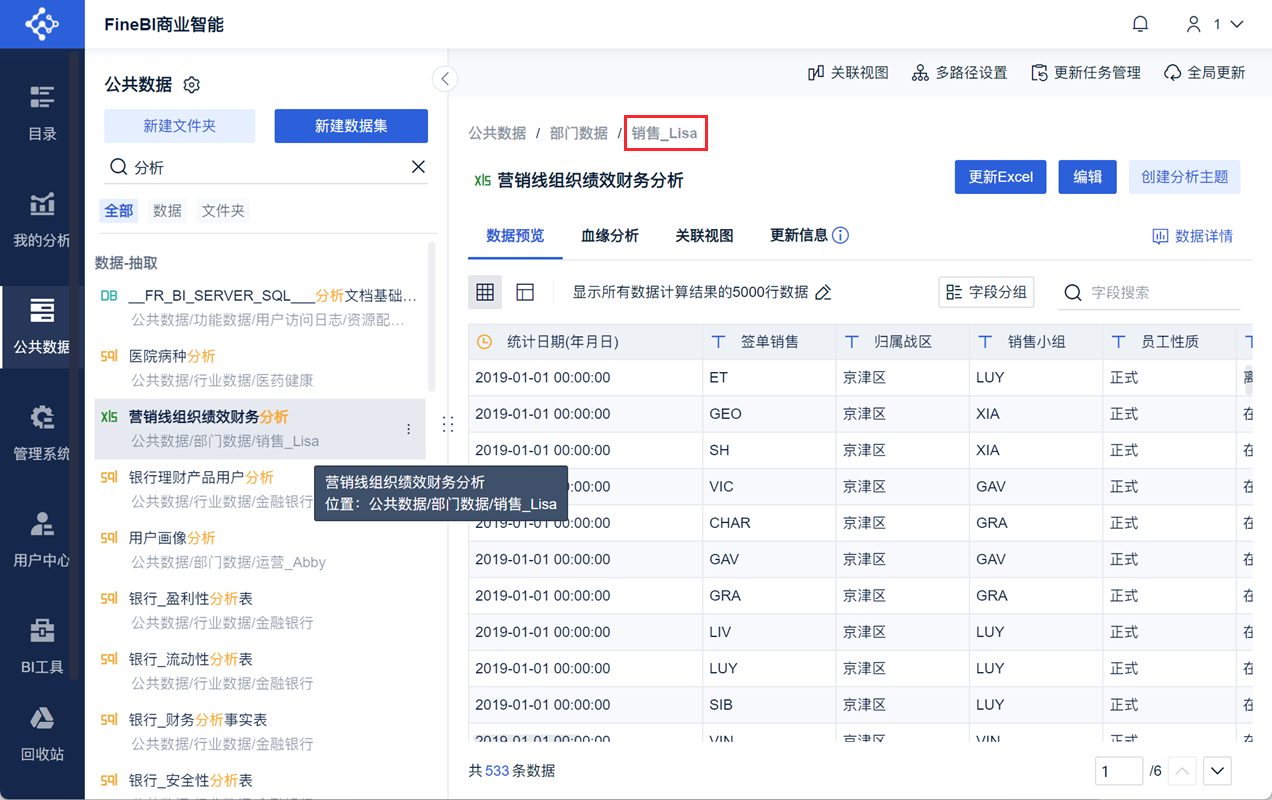Viewport: 1272px width, 800px height.
Task: Switch to 数据预览 tab
Action: 515,236
